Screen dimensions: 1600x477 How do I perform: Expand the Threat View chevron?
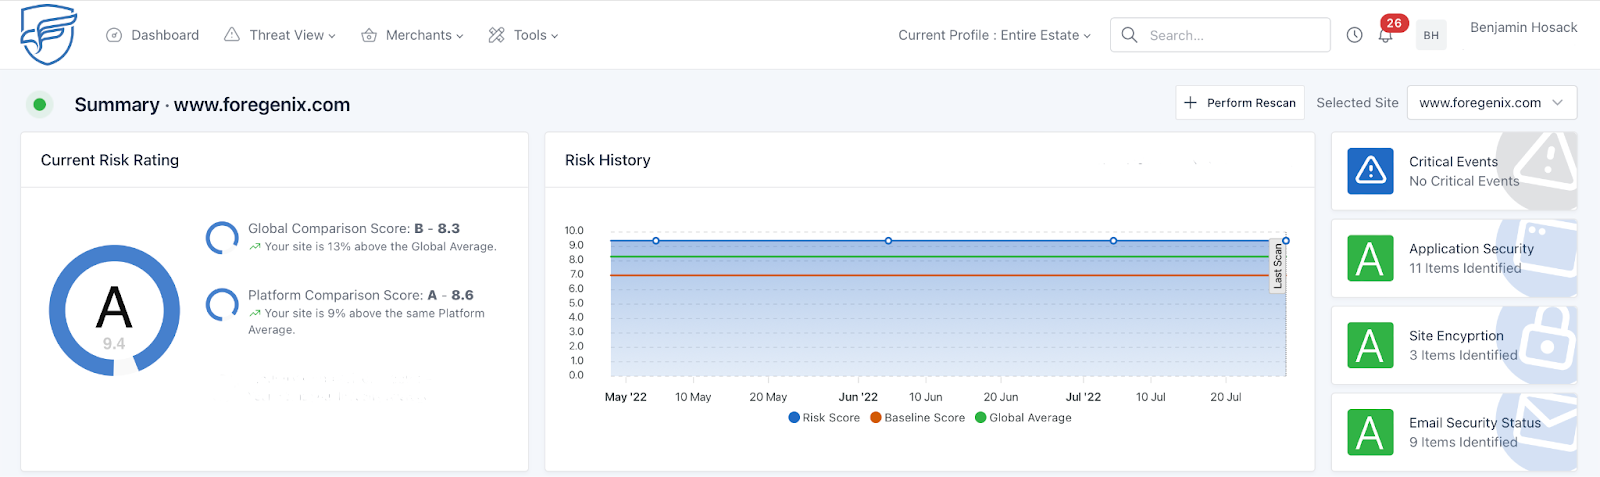[x=332, y=36]
